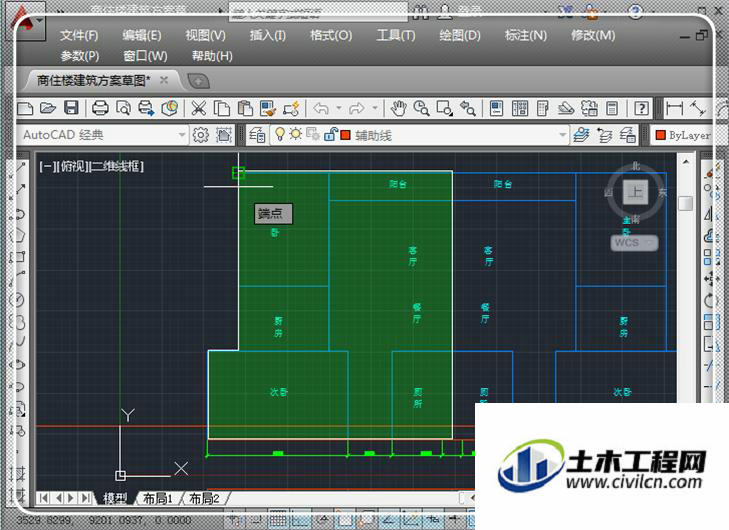Open the 工具(T) menu
This screenshot has height=530, width=729.
point(396,35)
